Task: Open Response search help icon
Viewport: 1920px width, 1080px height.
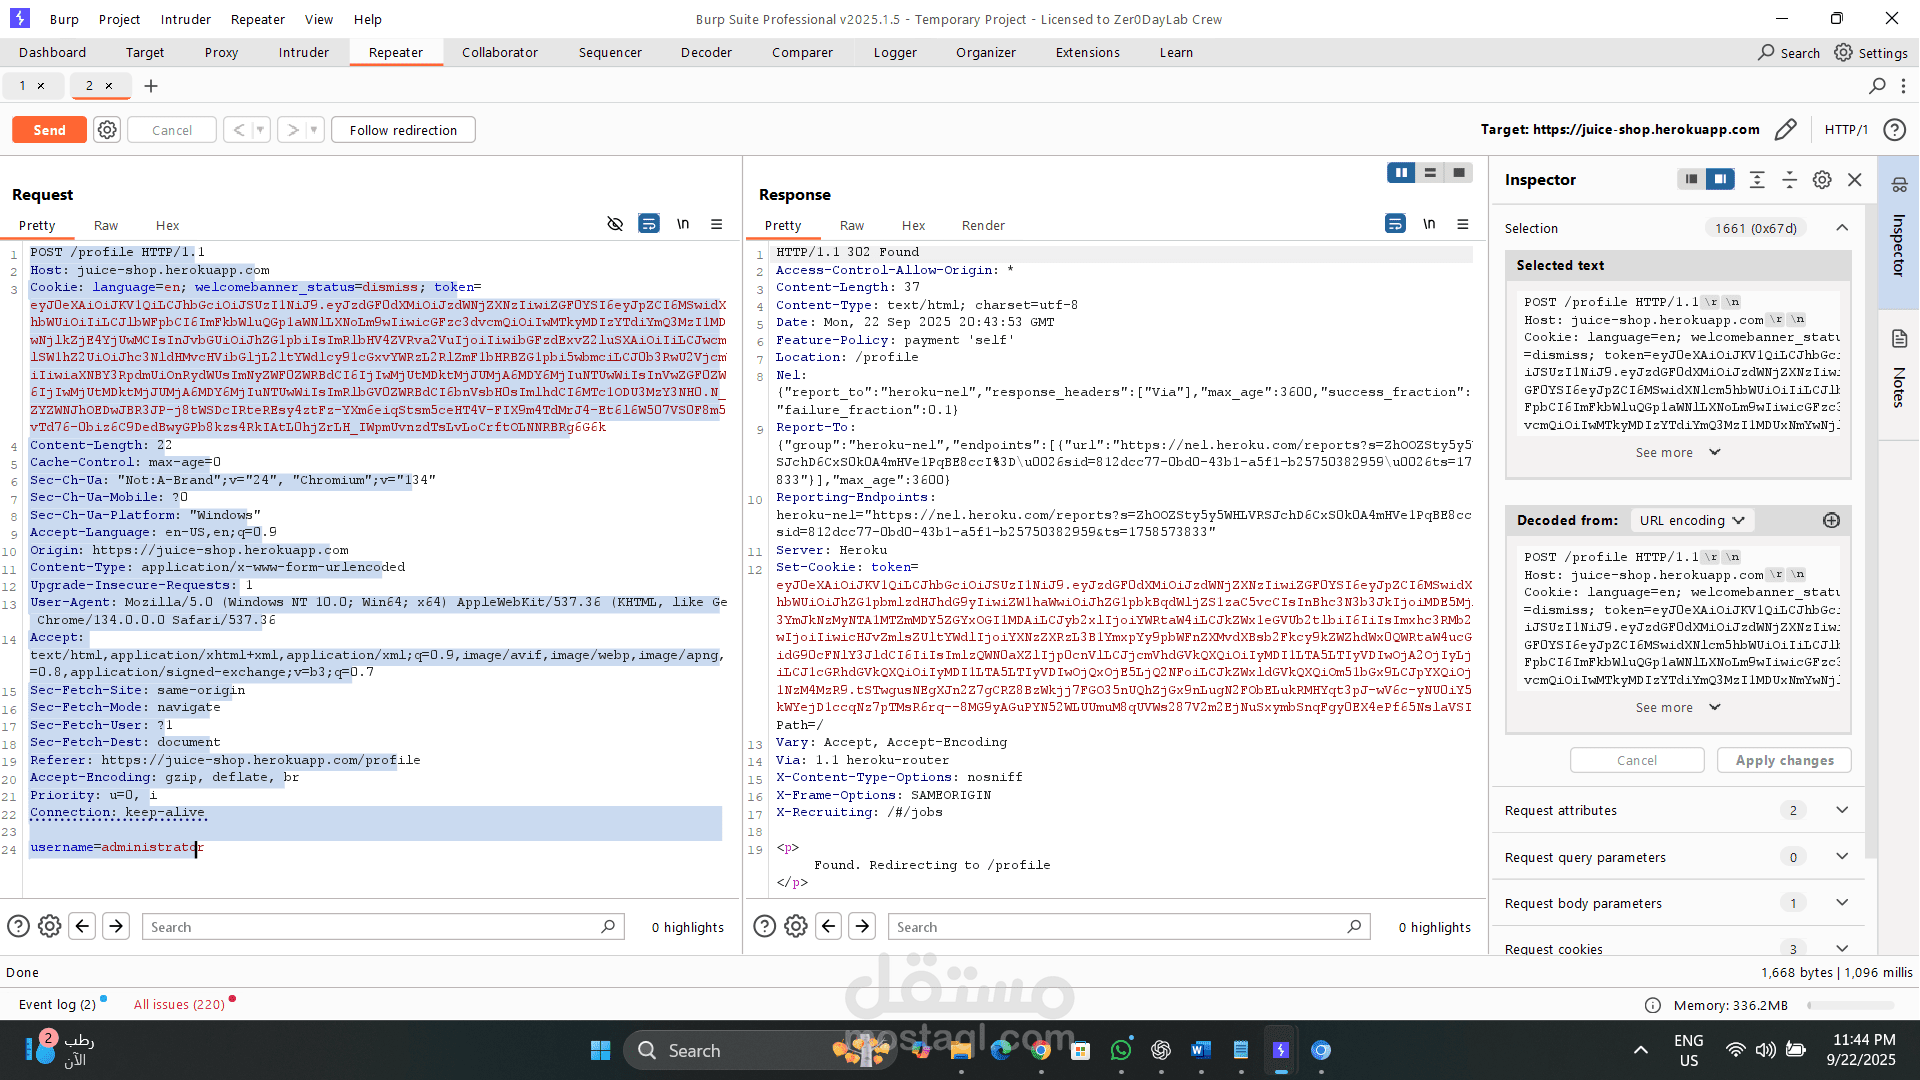Action: tap(764, 926)
